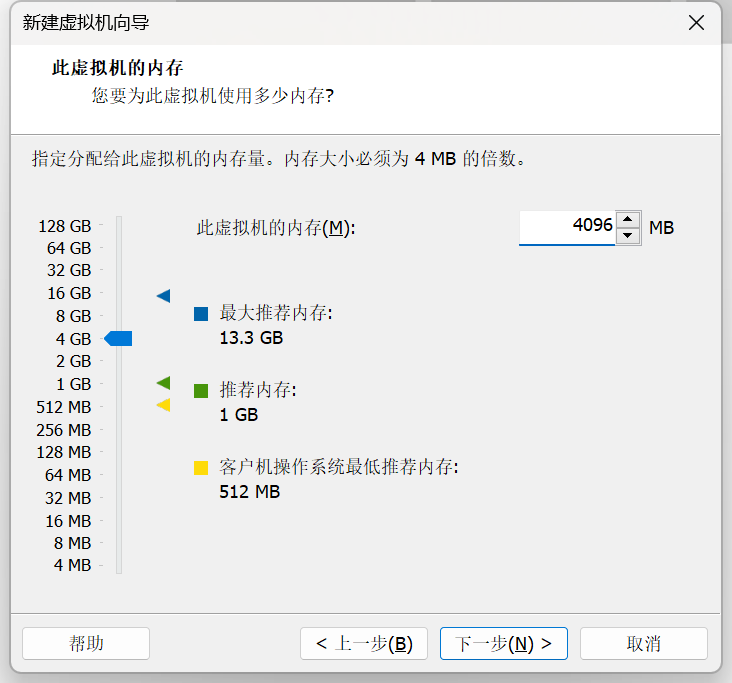Click in the memory value field showing 4096
Image resolution: width=732 pixels, height=683 pixels.
point(567,227)
